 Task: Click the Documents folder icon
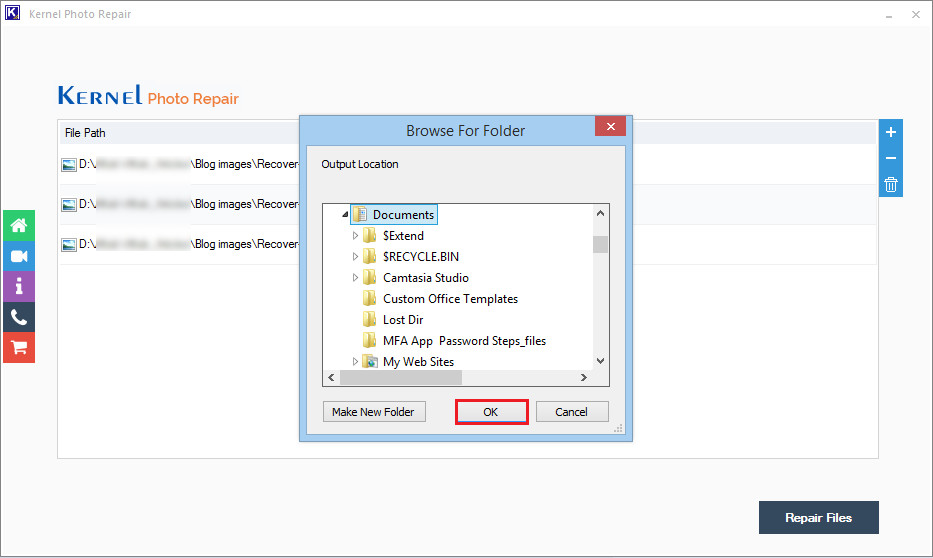360,214
